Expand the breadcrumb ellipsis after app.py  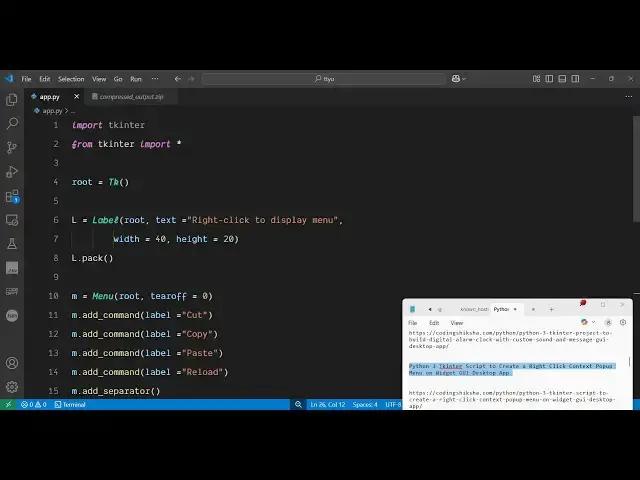[x=73, y=111]
